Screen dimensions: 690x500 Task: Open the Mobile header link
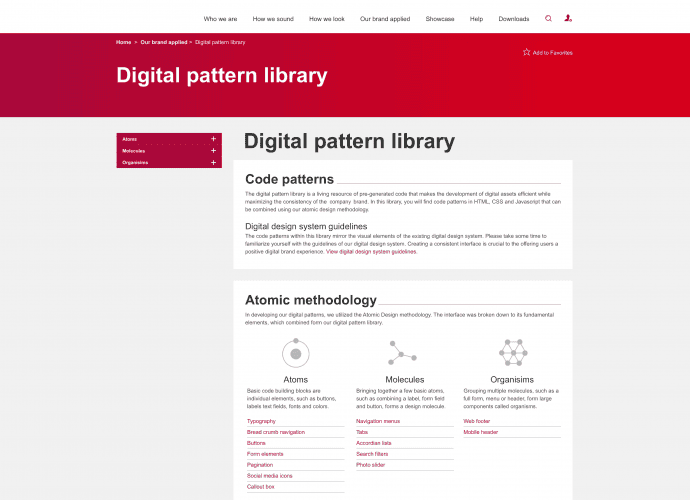pos(480,432)
